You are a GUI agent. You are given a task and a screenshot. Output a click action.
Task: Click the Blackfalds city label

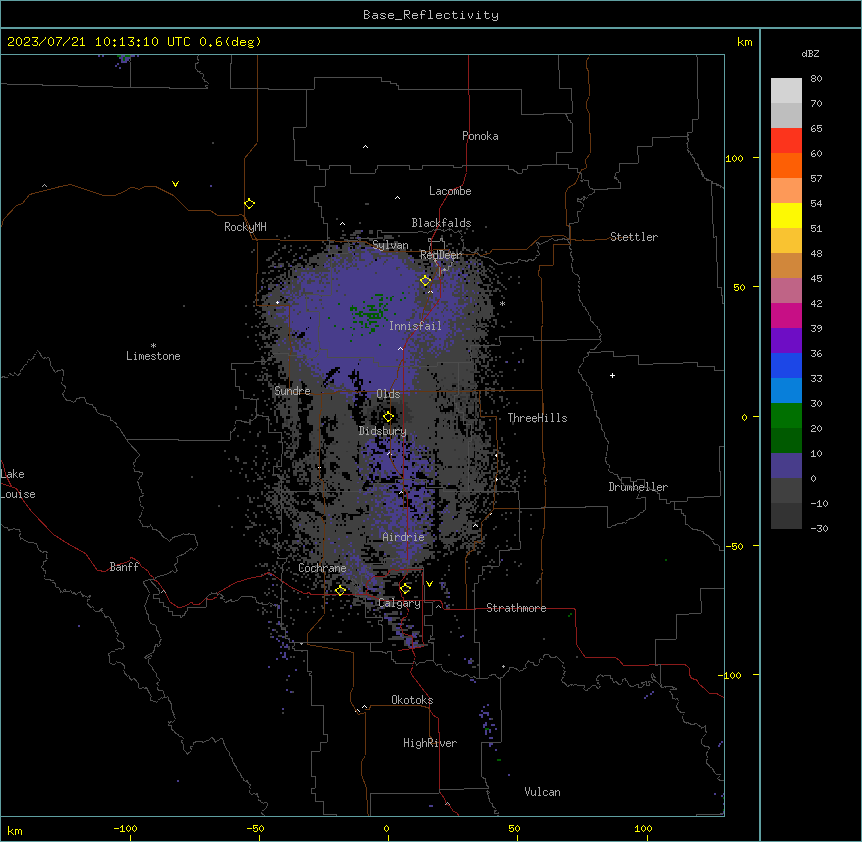441,223
